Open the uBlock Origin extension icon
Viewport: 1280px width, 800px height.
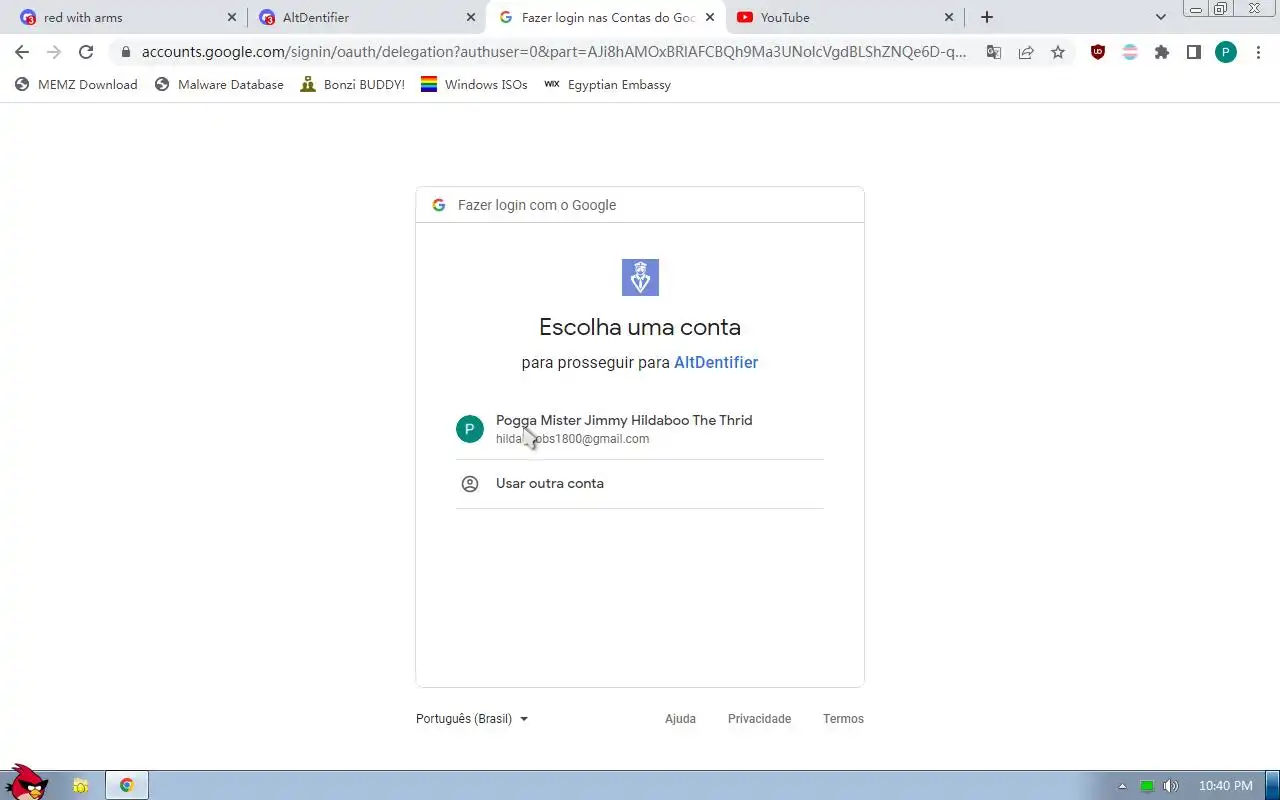tap(1098, 52)
